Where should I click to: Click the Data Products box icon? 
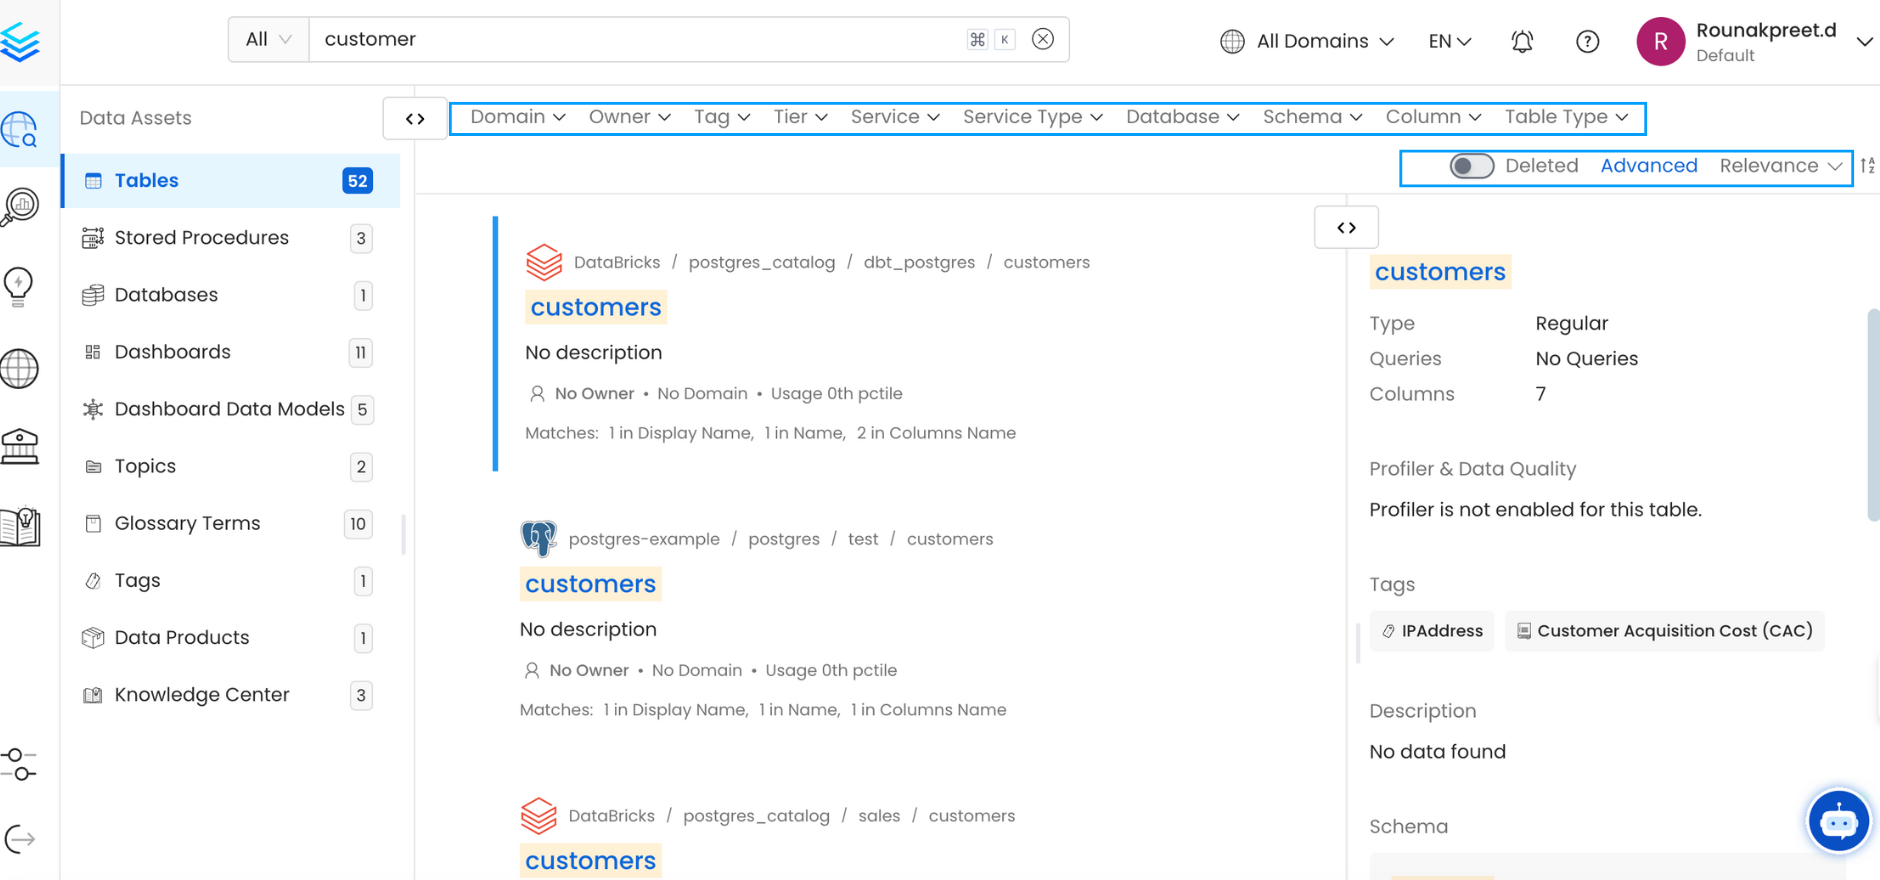[x=93, y=638]
